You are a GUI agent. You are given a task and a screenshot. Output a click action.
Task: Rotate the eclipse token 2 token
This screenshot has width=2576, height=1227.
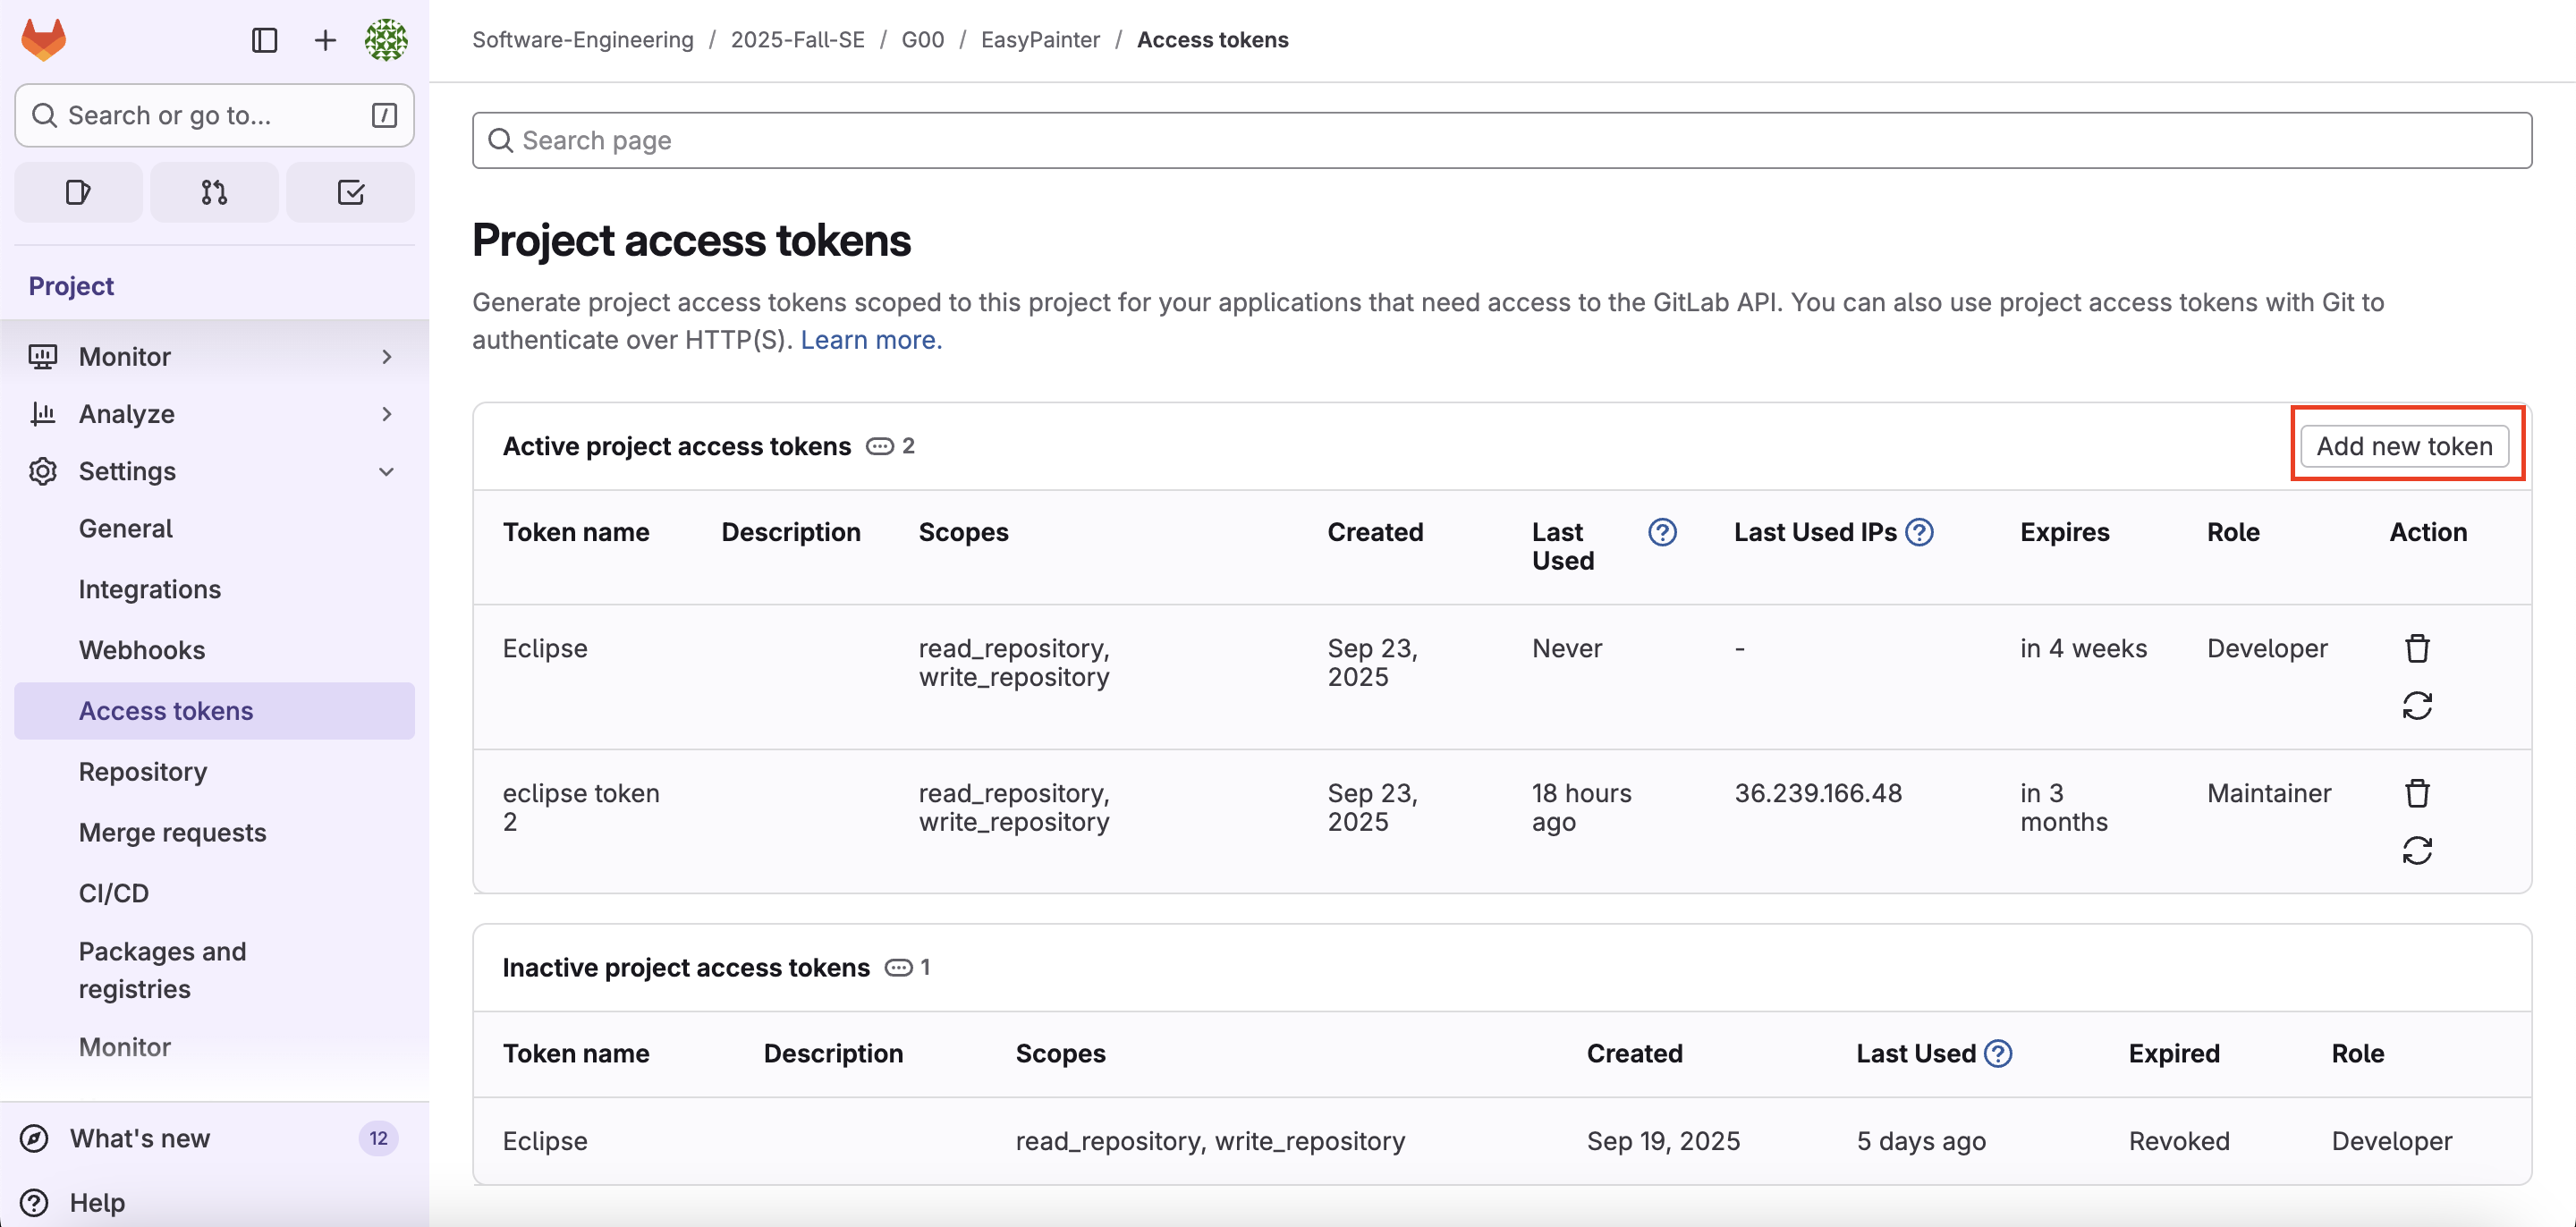point(2416,851)
